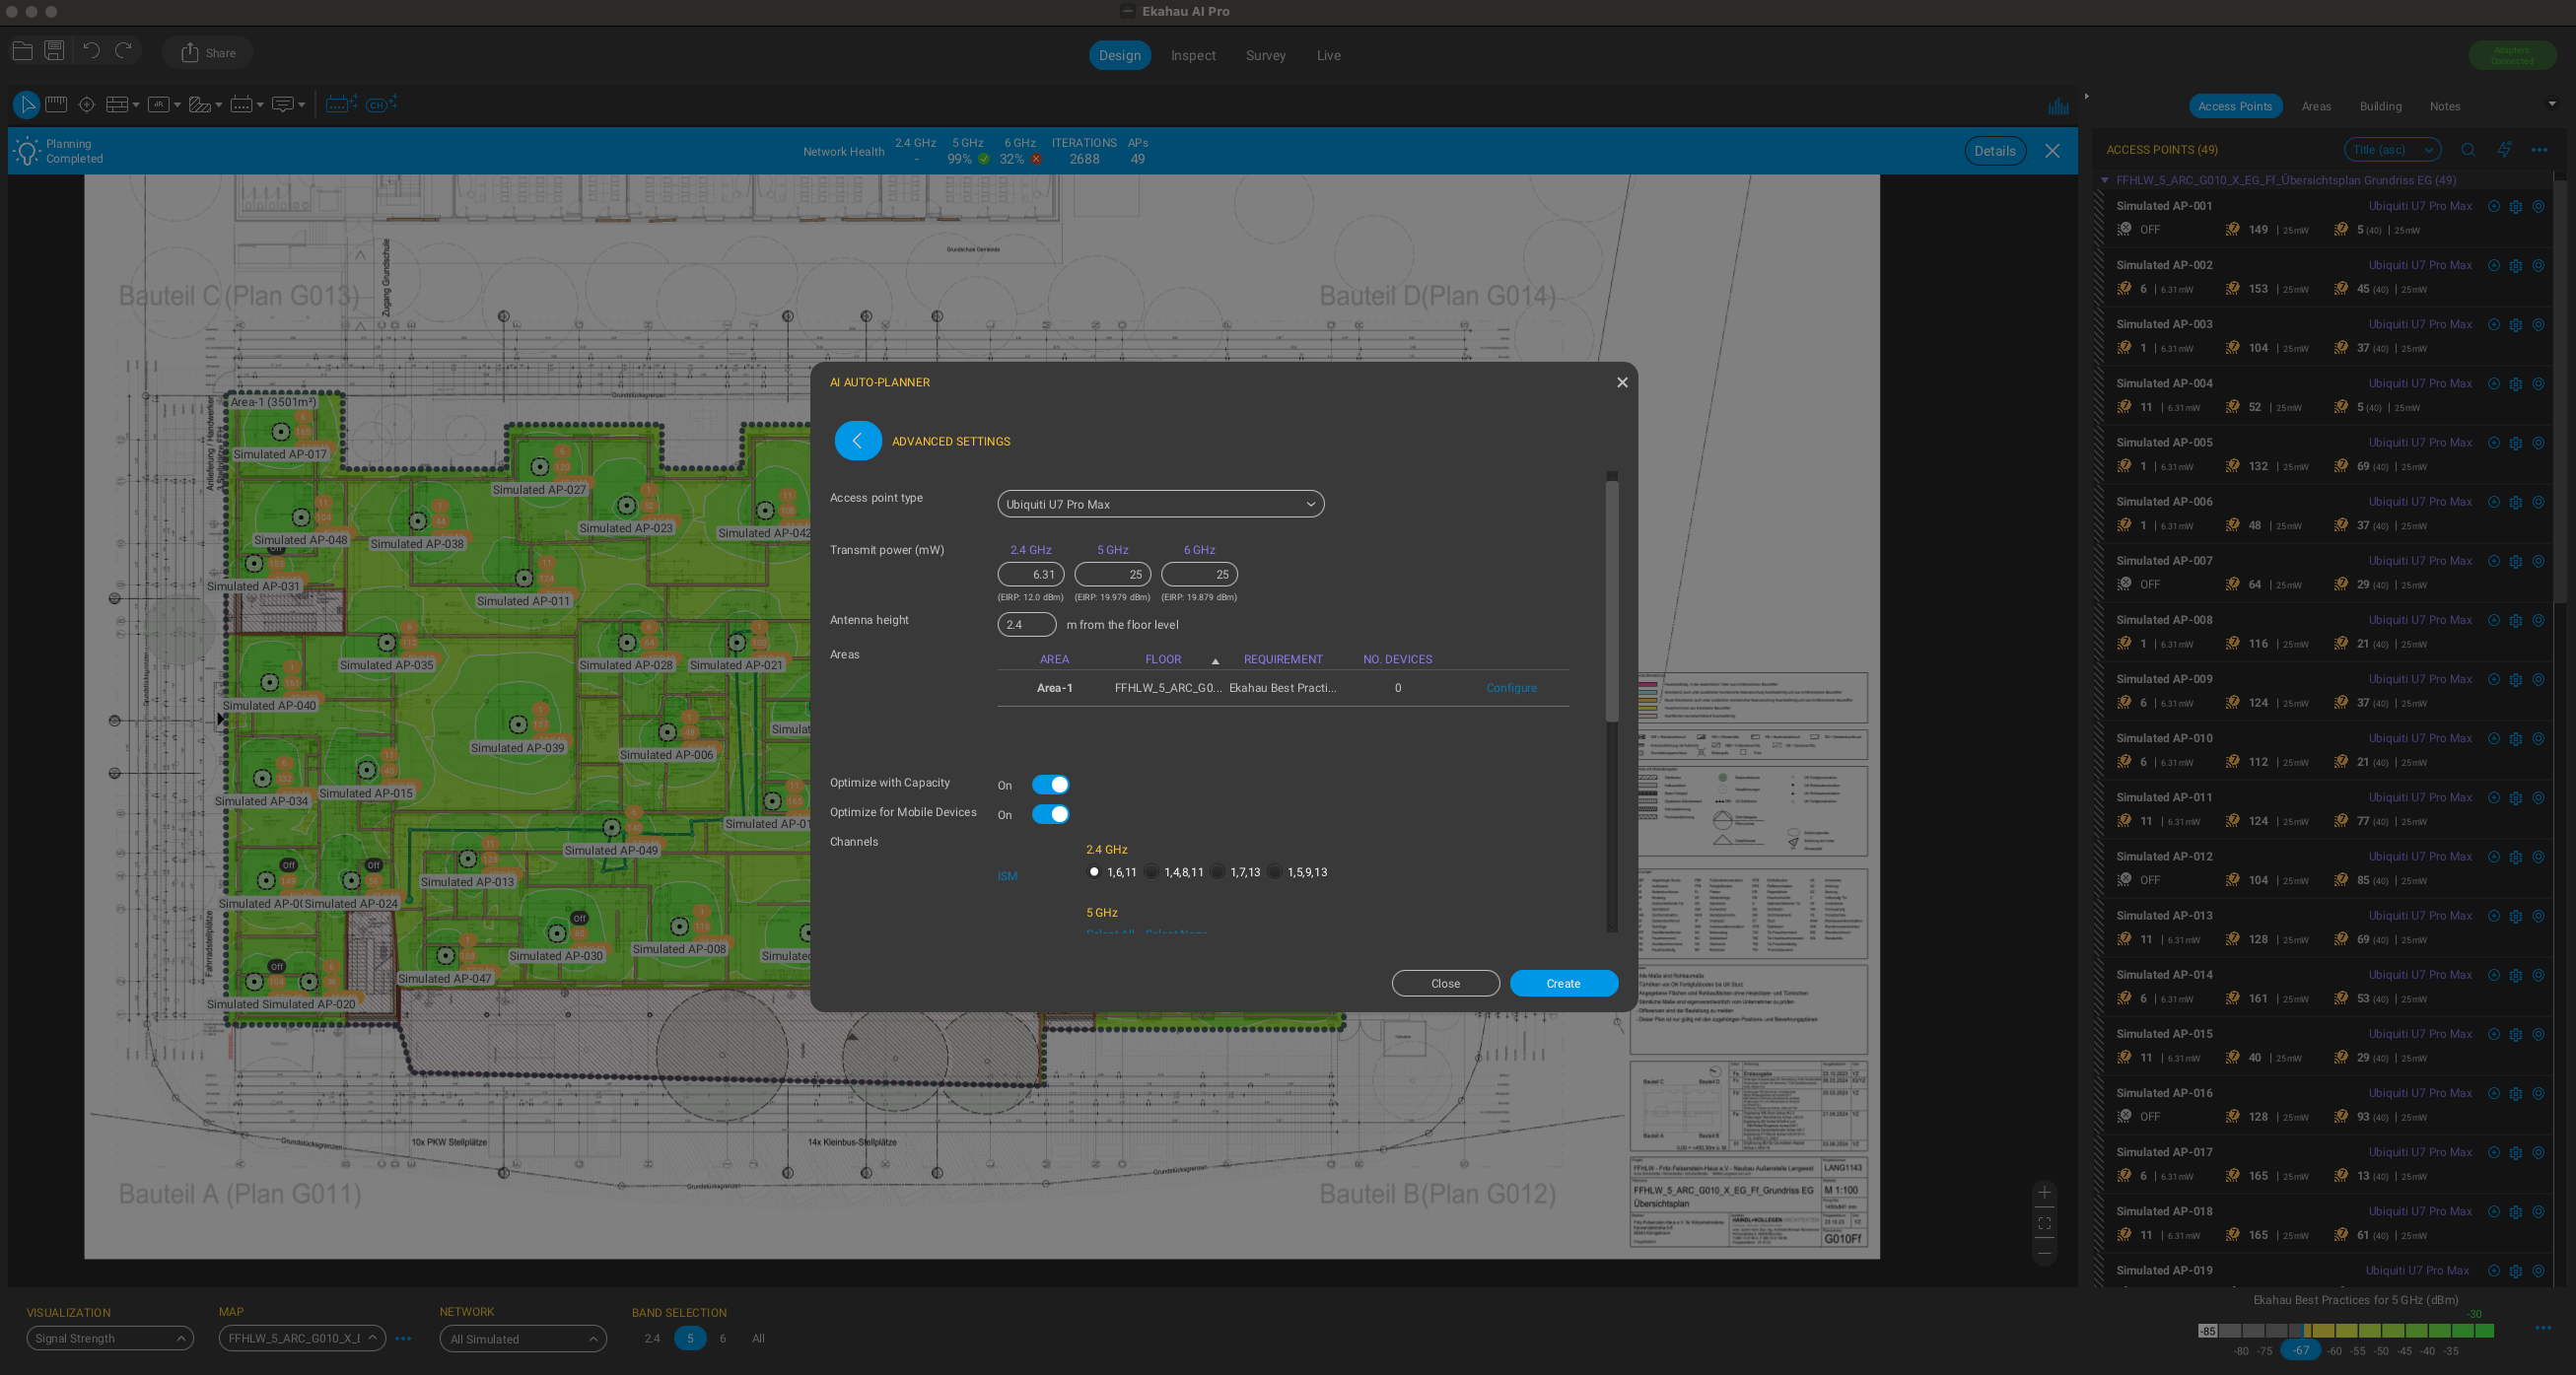Locate Simulated AP-002 on the map
The height and width of the screenshot is (1375, 2576).
click(x=2538, y=266)
